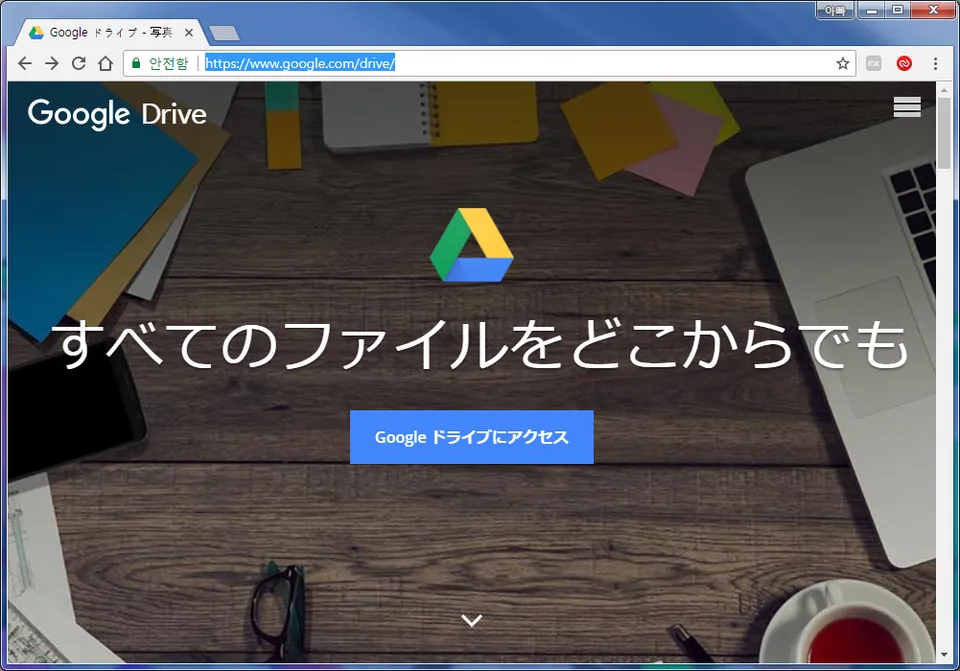Viewport: 960px width, 671px height.
Task: Restore down the Chrome window
Action: 898,10
